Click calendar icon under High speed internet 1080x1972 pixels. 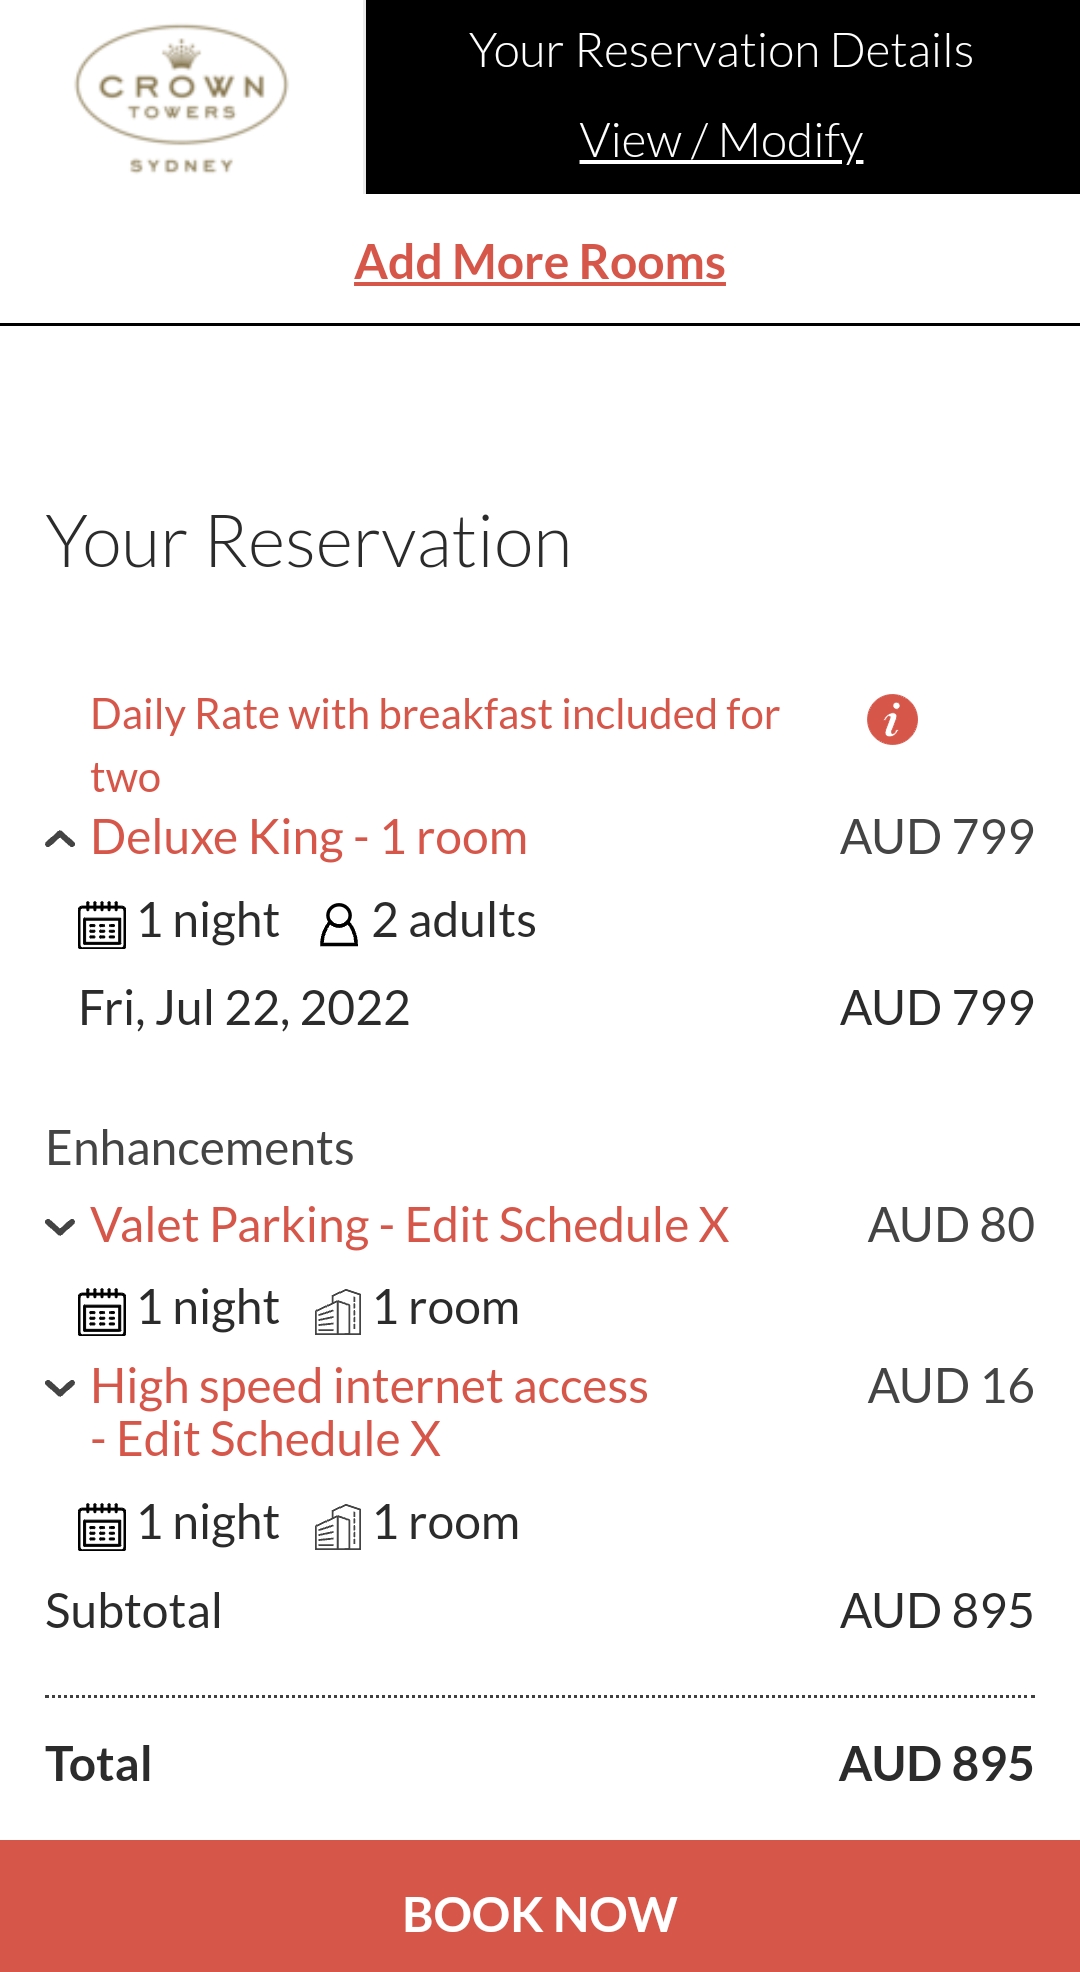[102, 1526]
